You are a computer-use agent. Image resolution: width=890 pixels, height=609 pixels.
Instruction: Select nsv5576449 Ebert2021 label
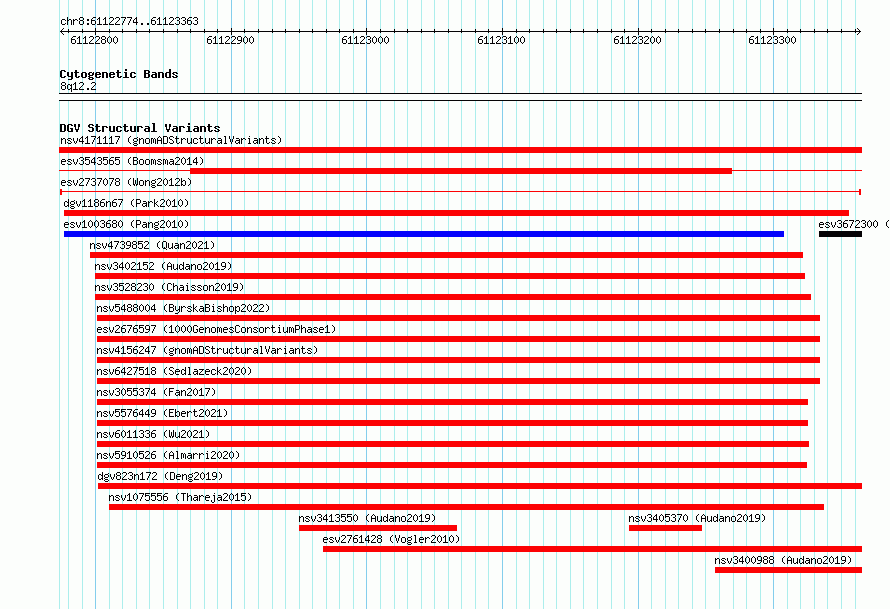point(162,413)
